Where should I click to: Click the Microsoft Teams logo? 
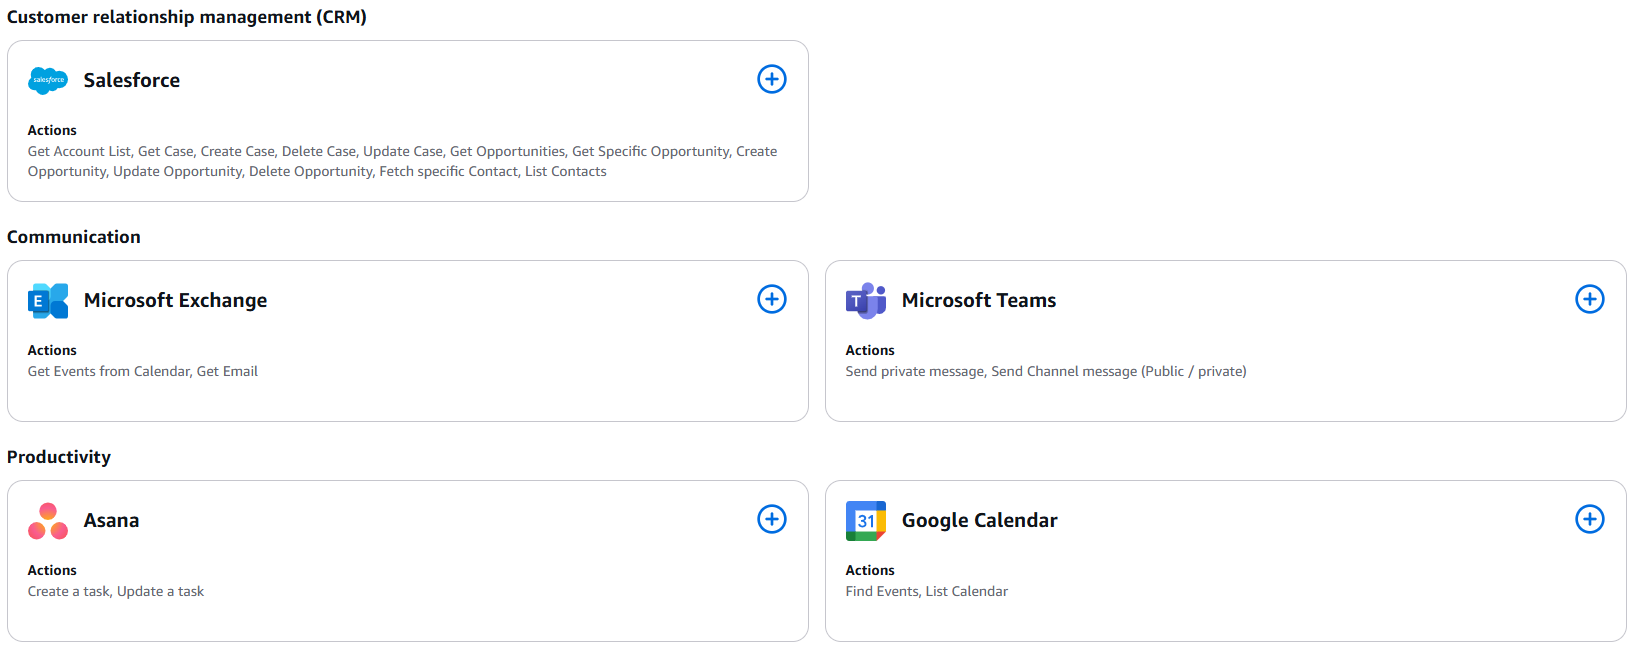point(866,300)
